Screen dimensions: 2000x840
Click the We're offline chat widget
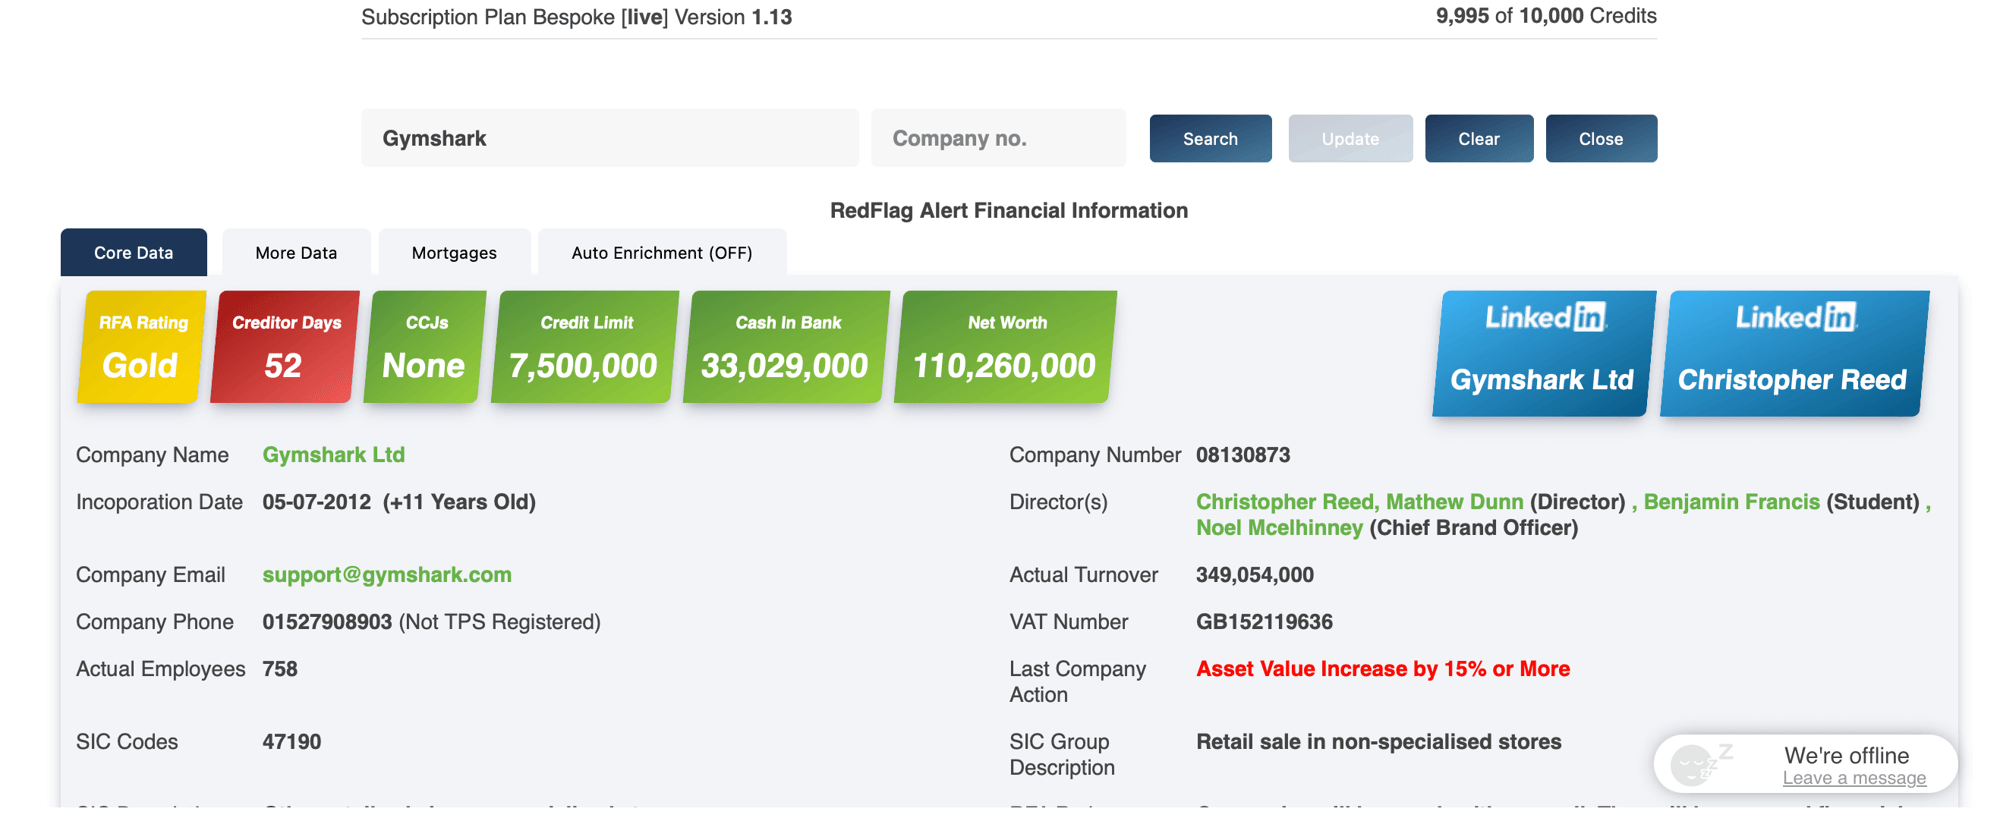1806,765
